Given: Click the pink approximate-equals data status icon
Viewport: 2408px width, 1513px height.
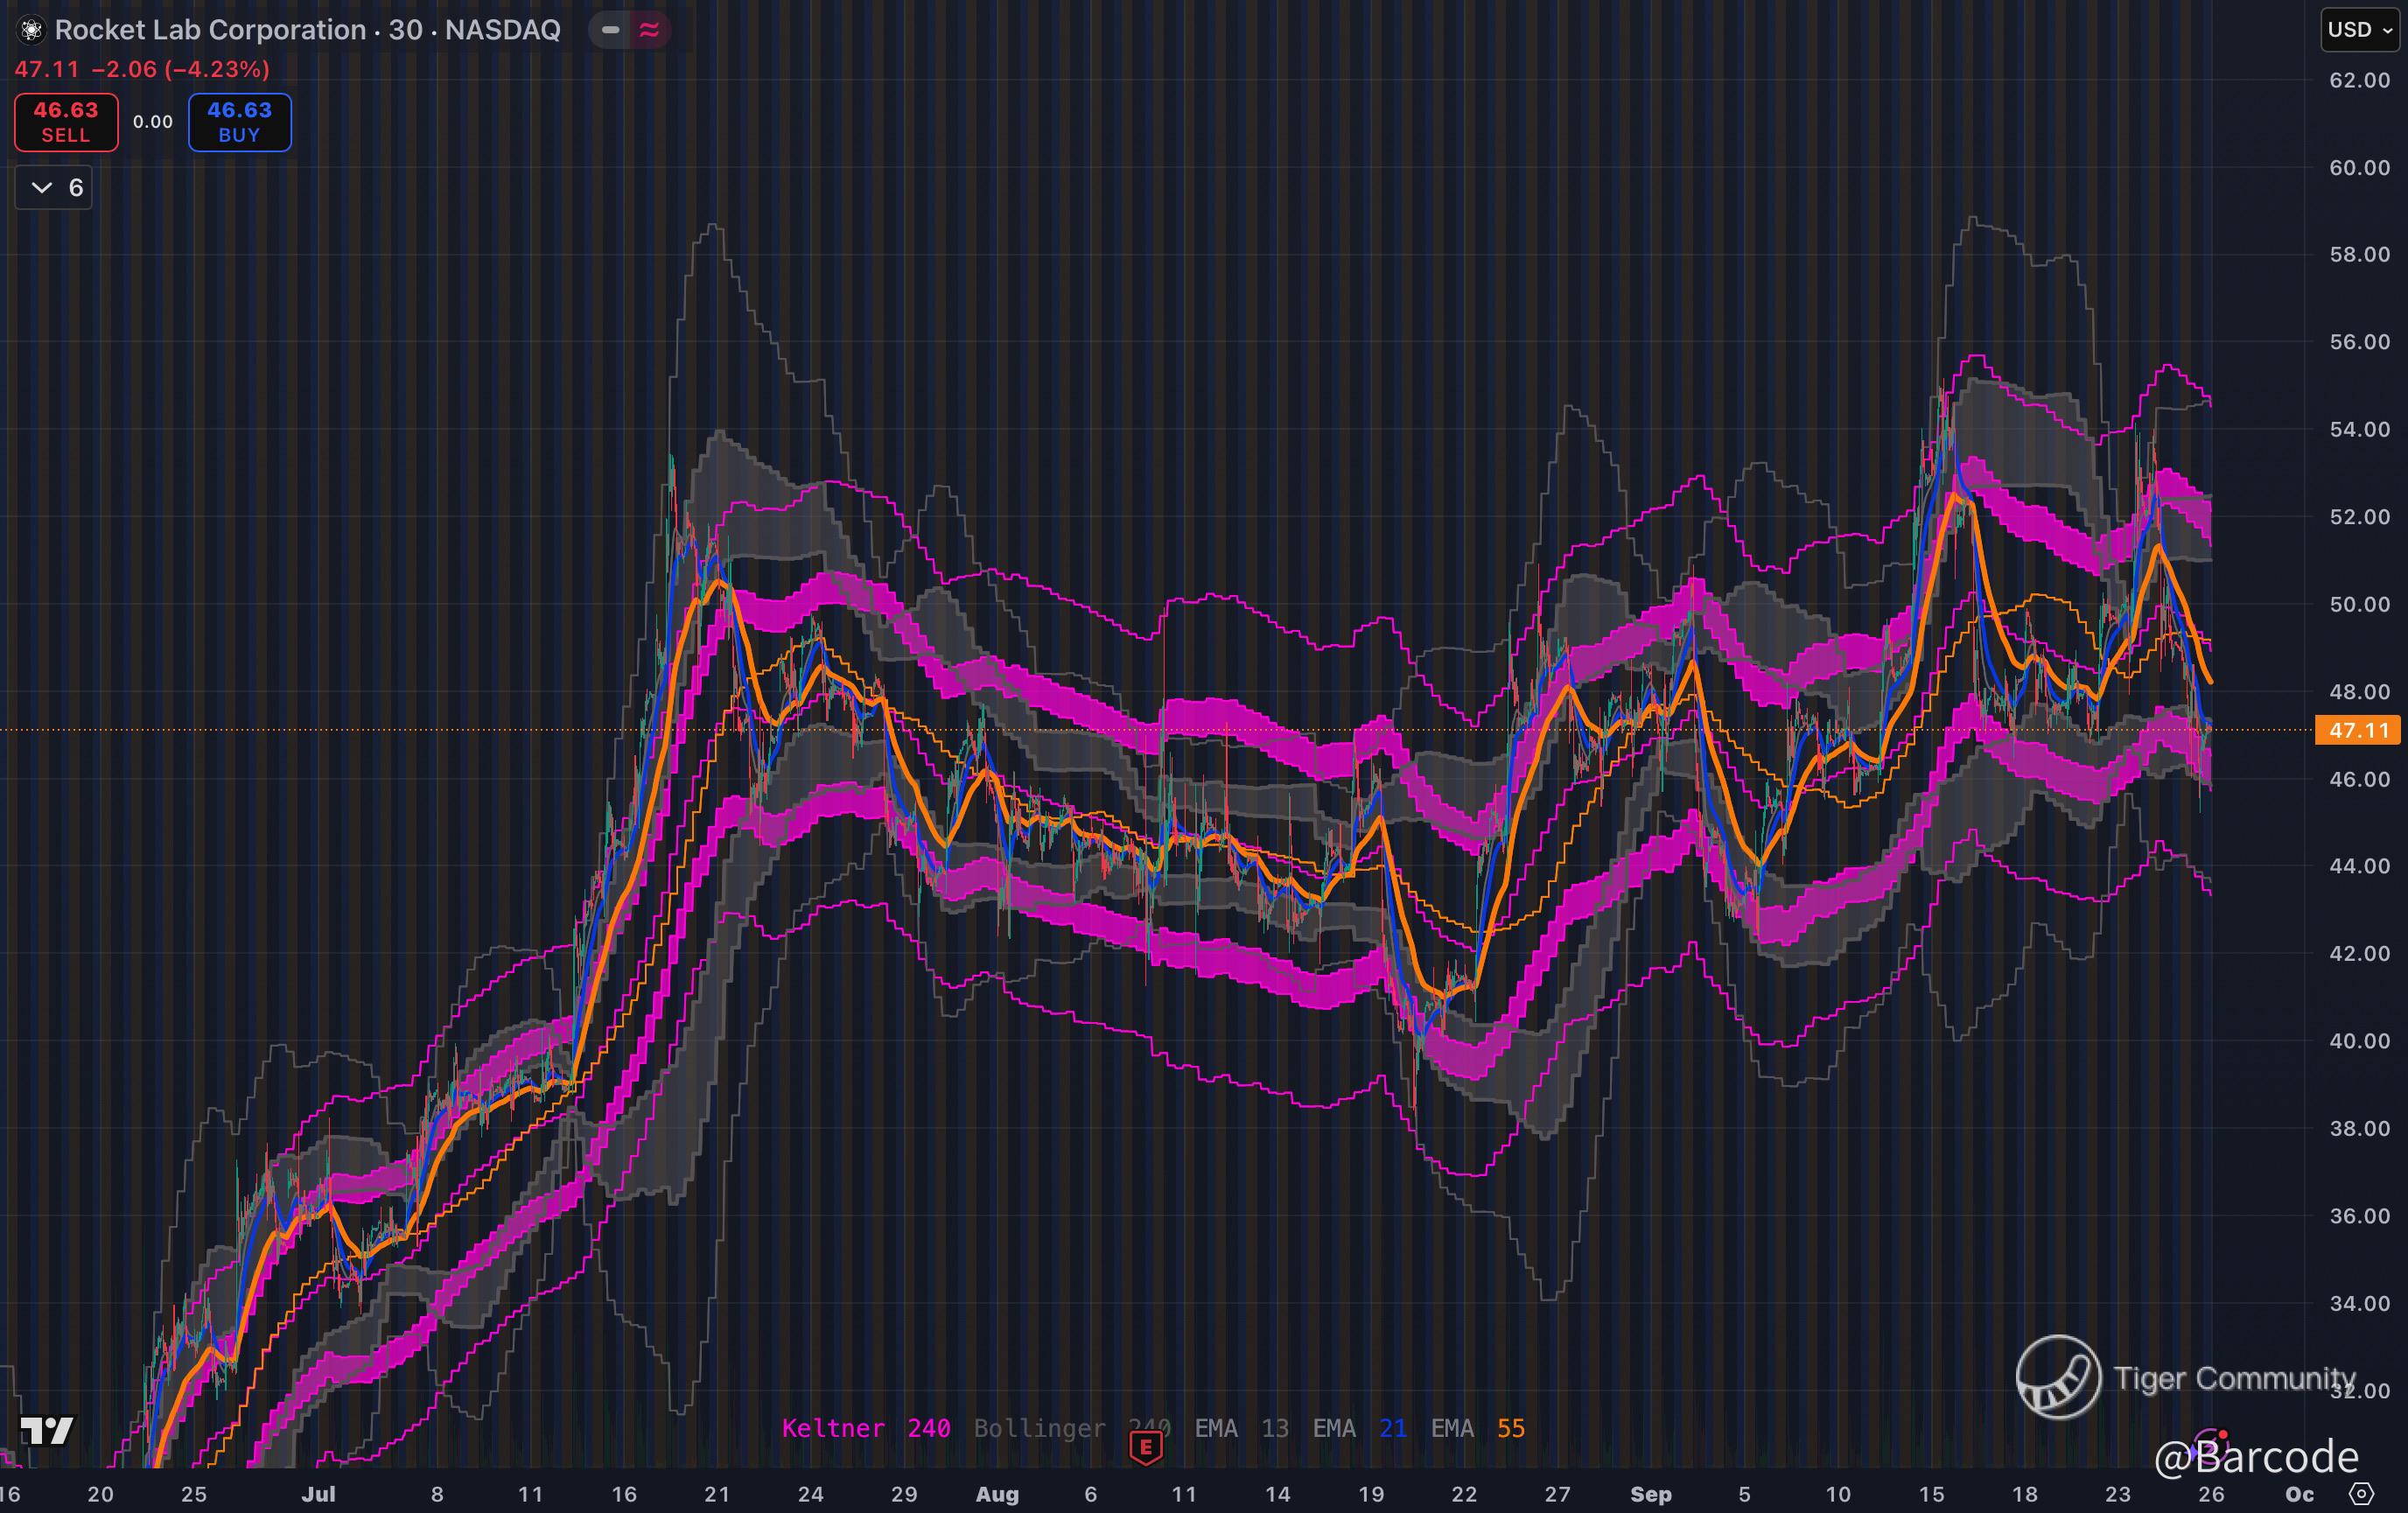Looking at the screenshot, I should click(x=649, y=30).
